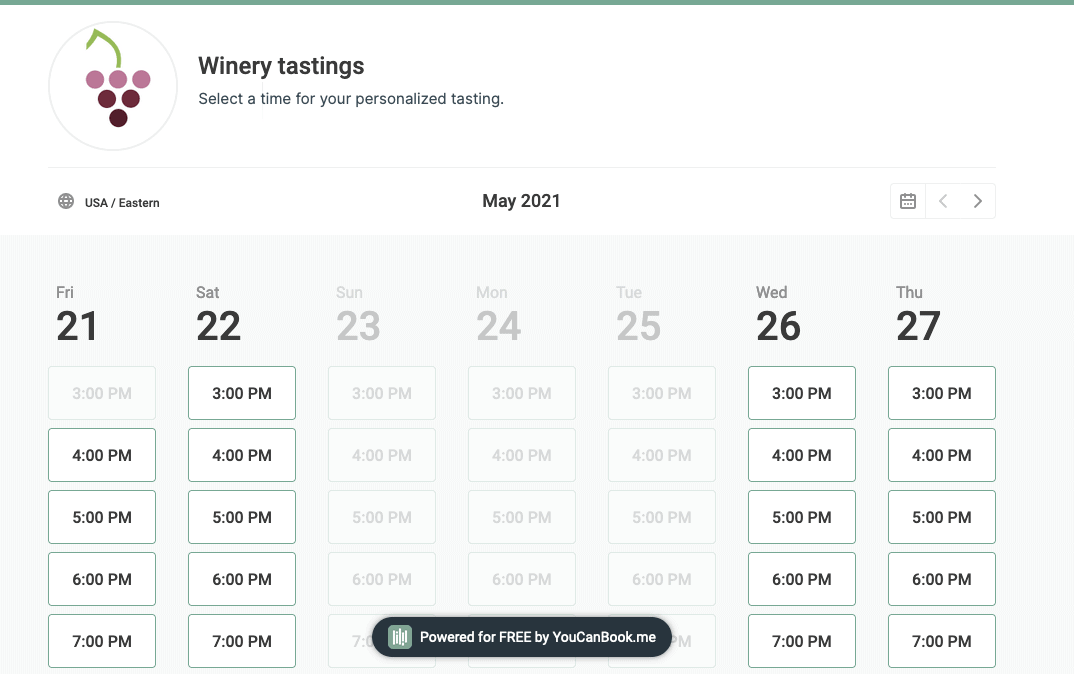
Task: Book Wednesday 26 at 4:00 PM
Action: click(802, 455)
